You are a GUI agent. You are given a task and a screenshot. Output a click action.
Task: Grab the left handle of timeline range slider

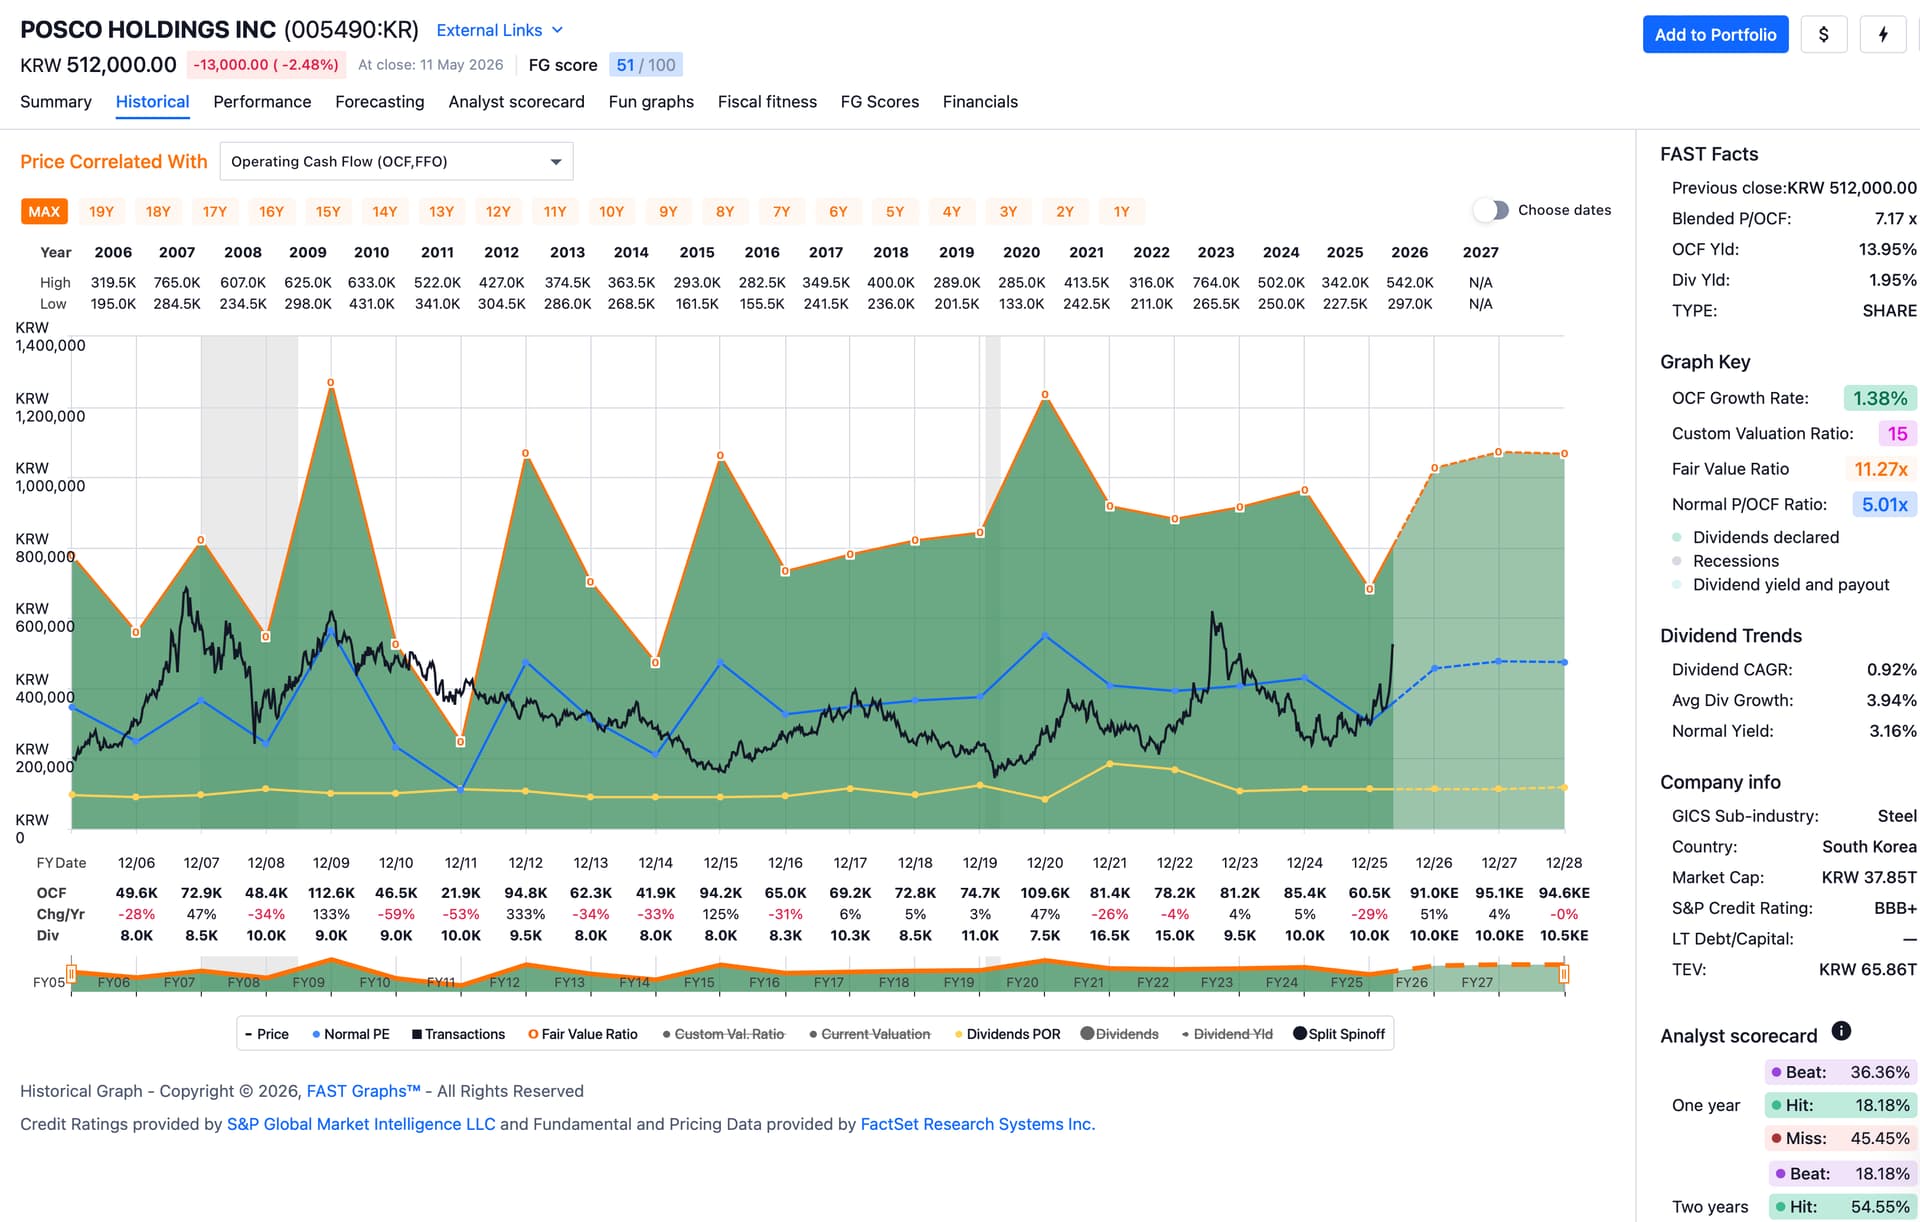(71, 974)
